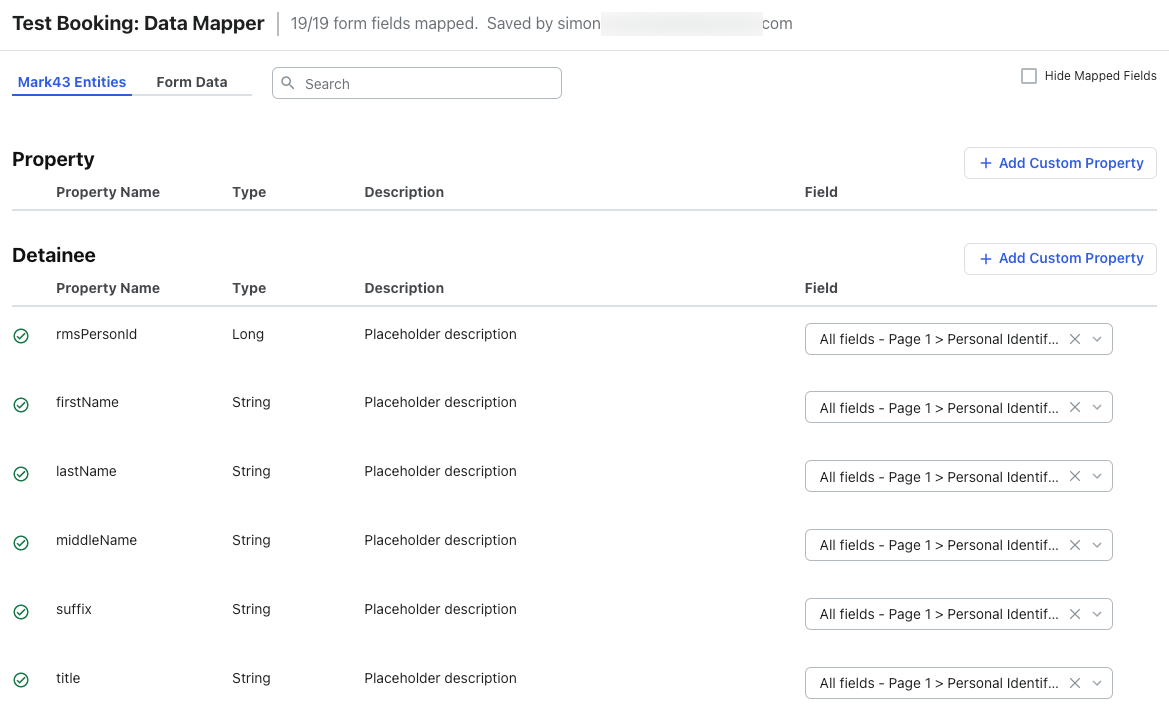Enable the Hide Mapped Fields checkbox
The height and width of the screenshot is (716, 1169).
pyautogui.click(x=1028, y=75)
